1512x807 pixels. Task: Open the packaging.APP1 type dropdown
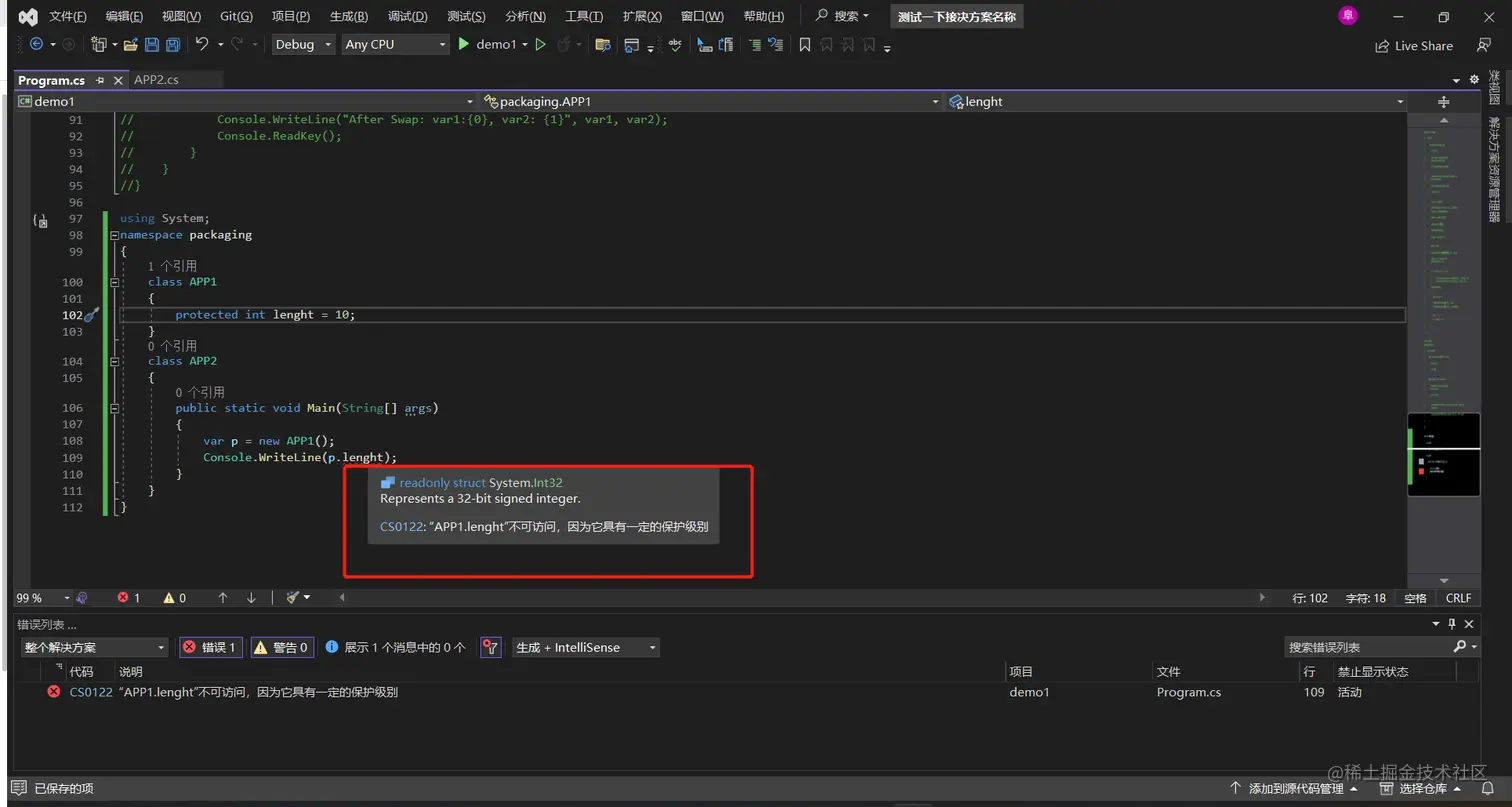(711, 102)
